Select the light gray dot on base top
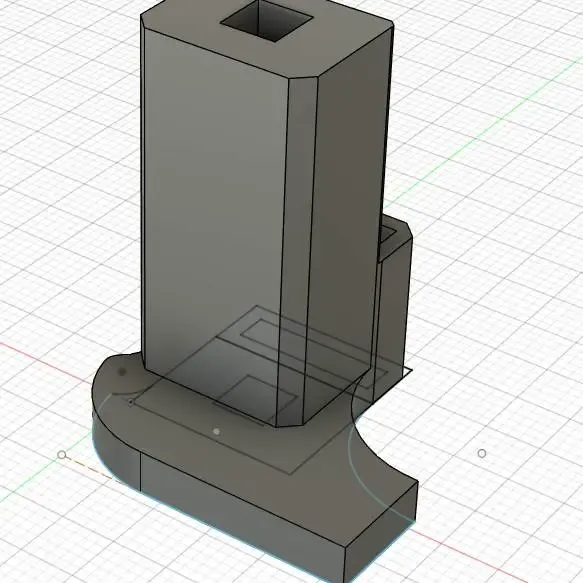The image size is (583, 583). pos(216,432)
